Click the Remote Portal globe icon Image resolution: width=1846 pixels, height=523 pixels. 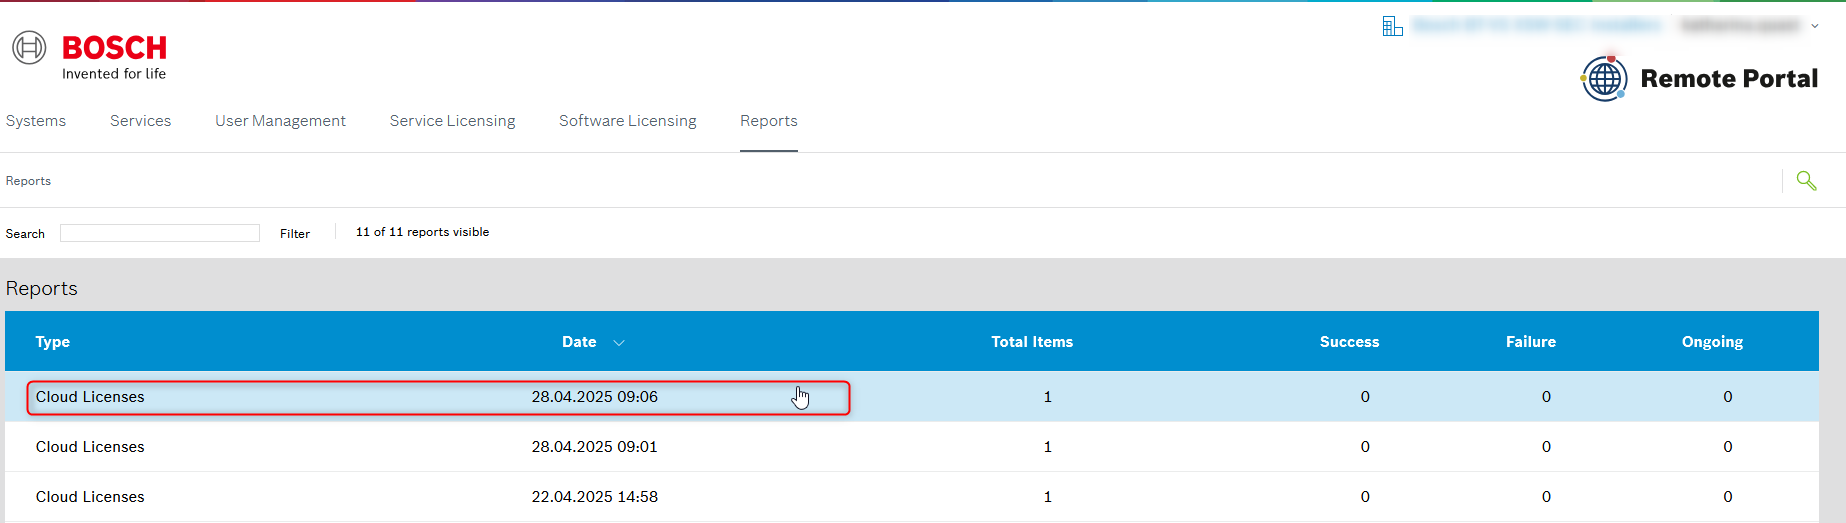(1604, 78)
